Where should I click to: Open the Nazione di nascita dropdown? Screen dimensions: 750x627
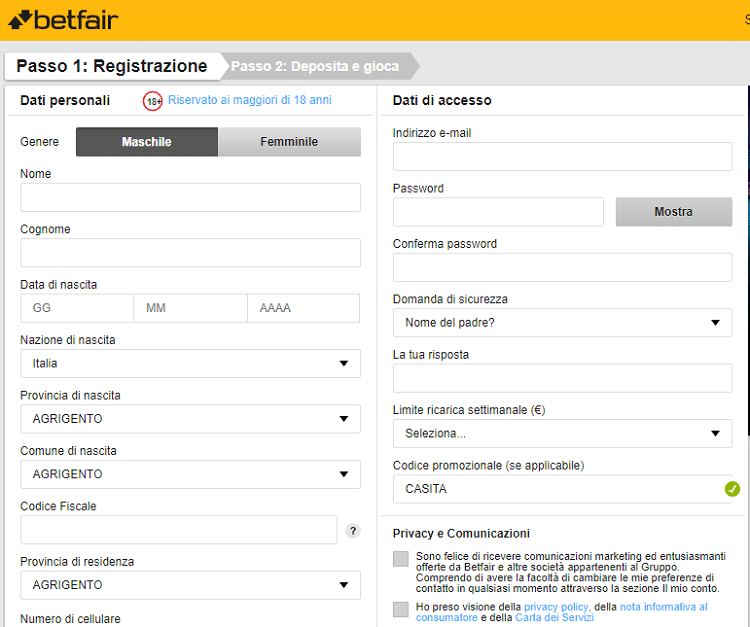(190, 363)
